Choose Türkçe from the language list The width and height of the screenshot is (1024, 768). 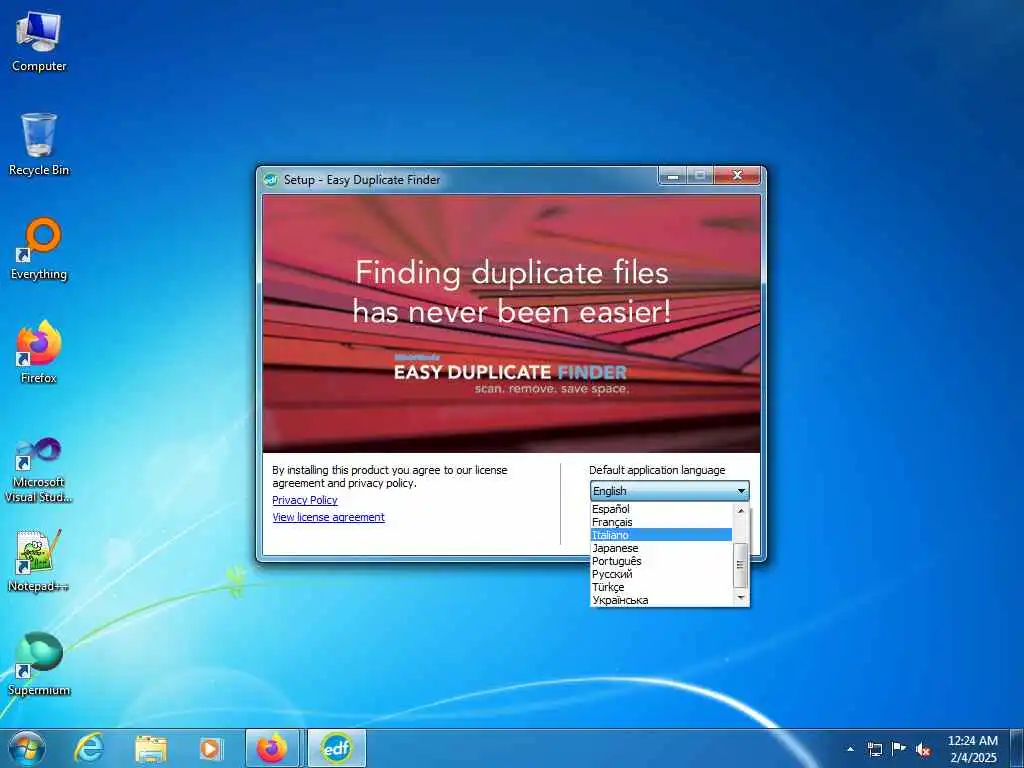[661, 587]
